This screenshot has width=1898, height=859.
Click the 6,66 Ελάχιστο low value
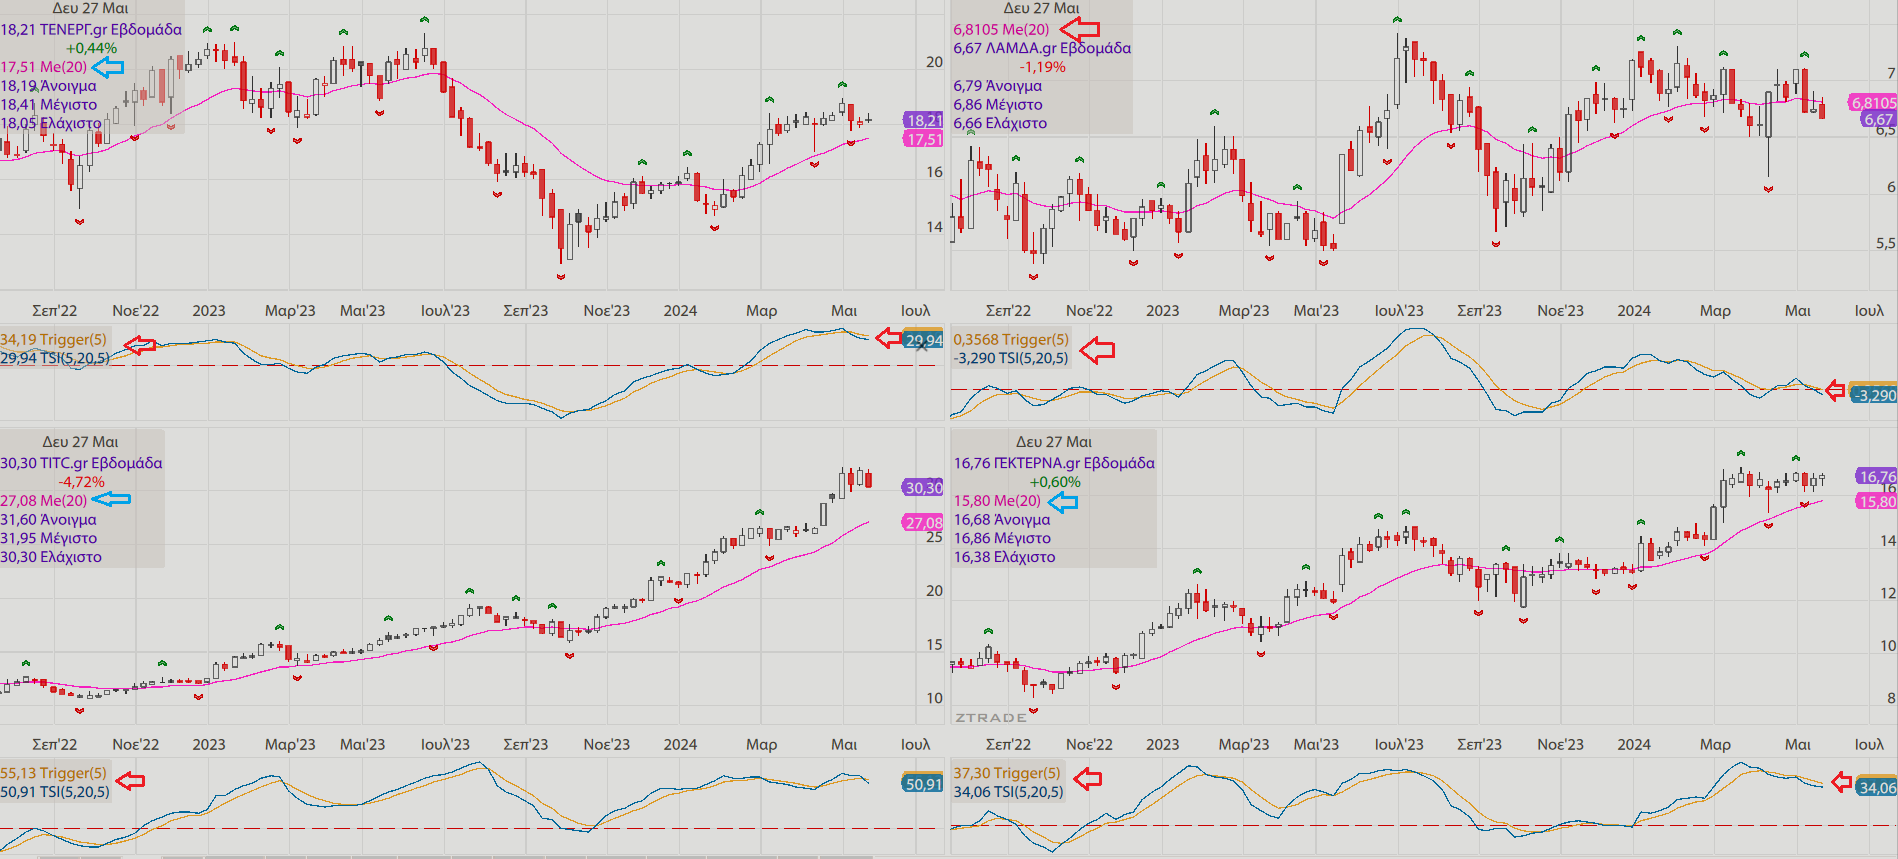(x=1000, y=123)
